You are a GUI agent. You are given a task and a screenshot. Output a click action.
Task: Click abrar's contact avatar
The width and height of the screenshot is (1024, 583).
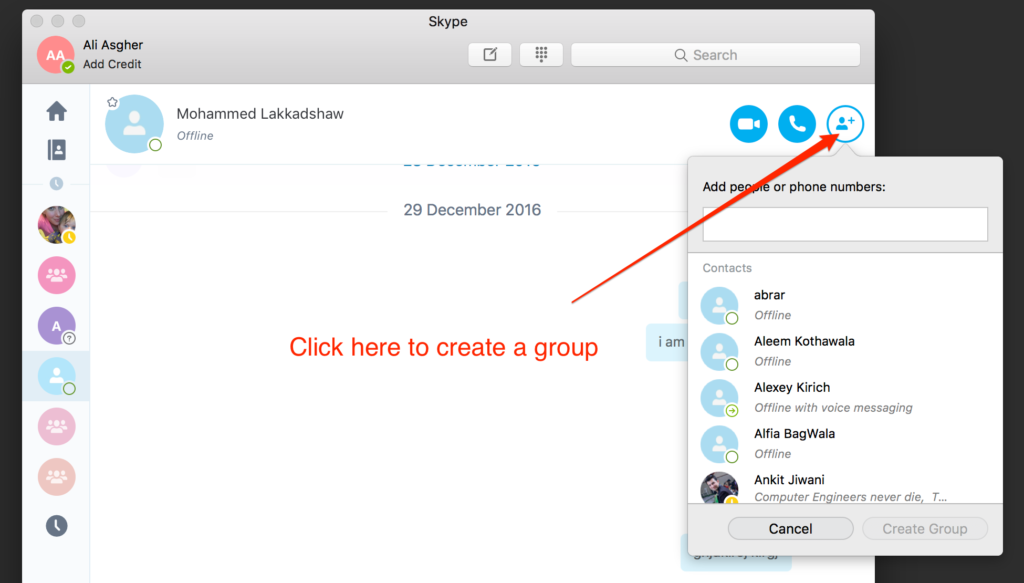[x=719, y=305]
